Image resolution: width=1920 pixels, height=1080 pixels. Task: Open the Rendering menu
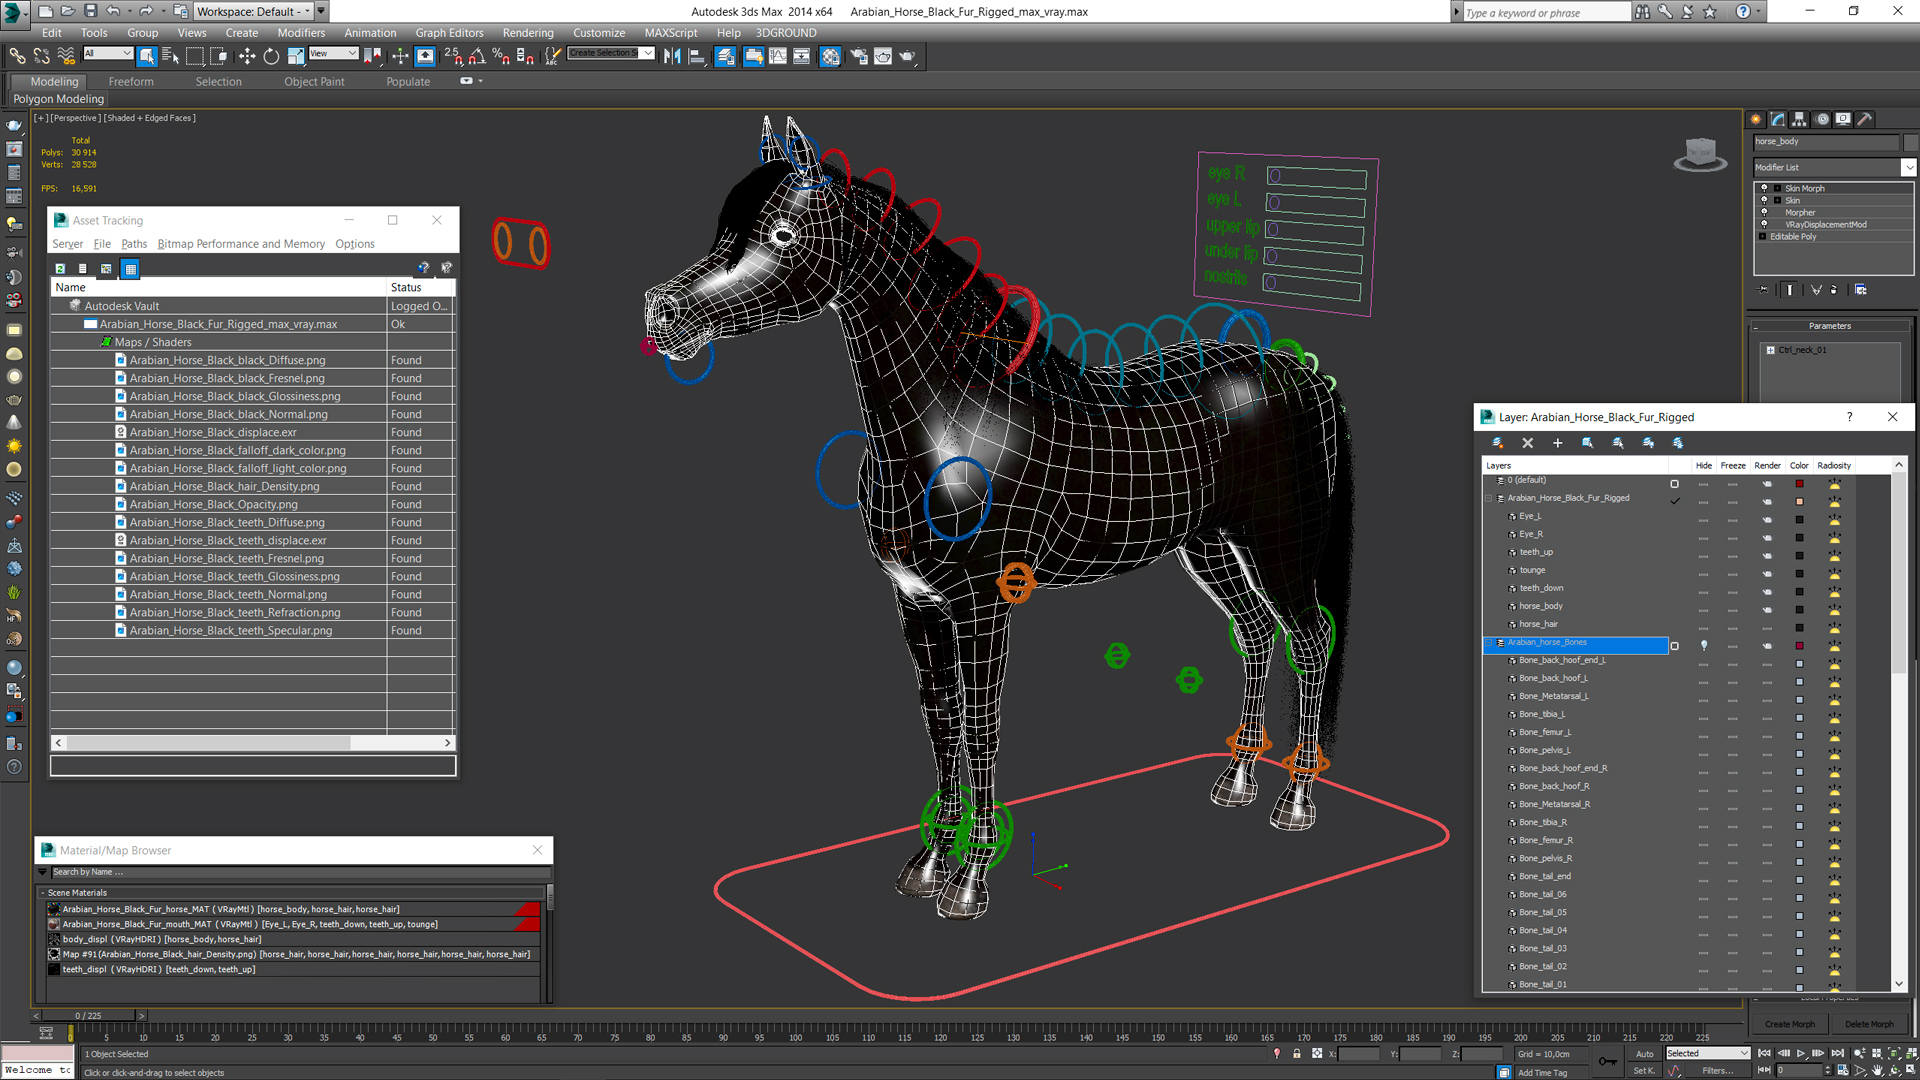coord(527,32)
